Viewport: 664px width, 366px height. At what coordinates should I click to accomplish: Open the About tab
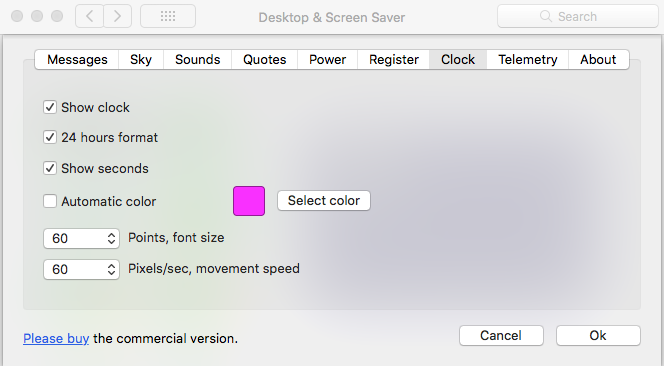598,59
